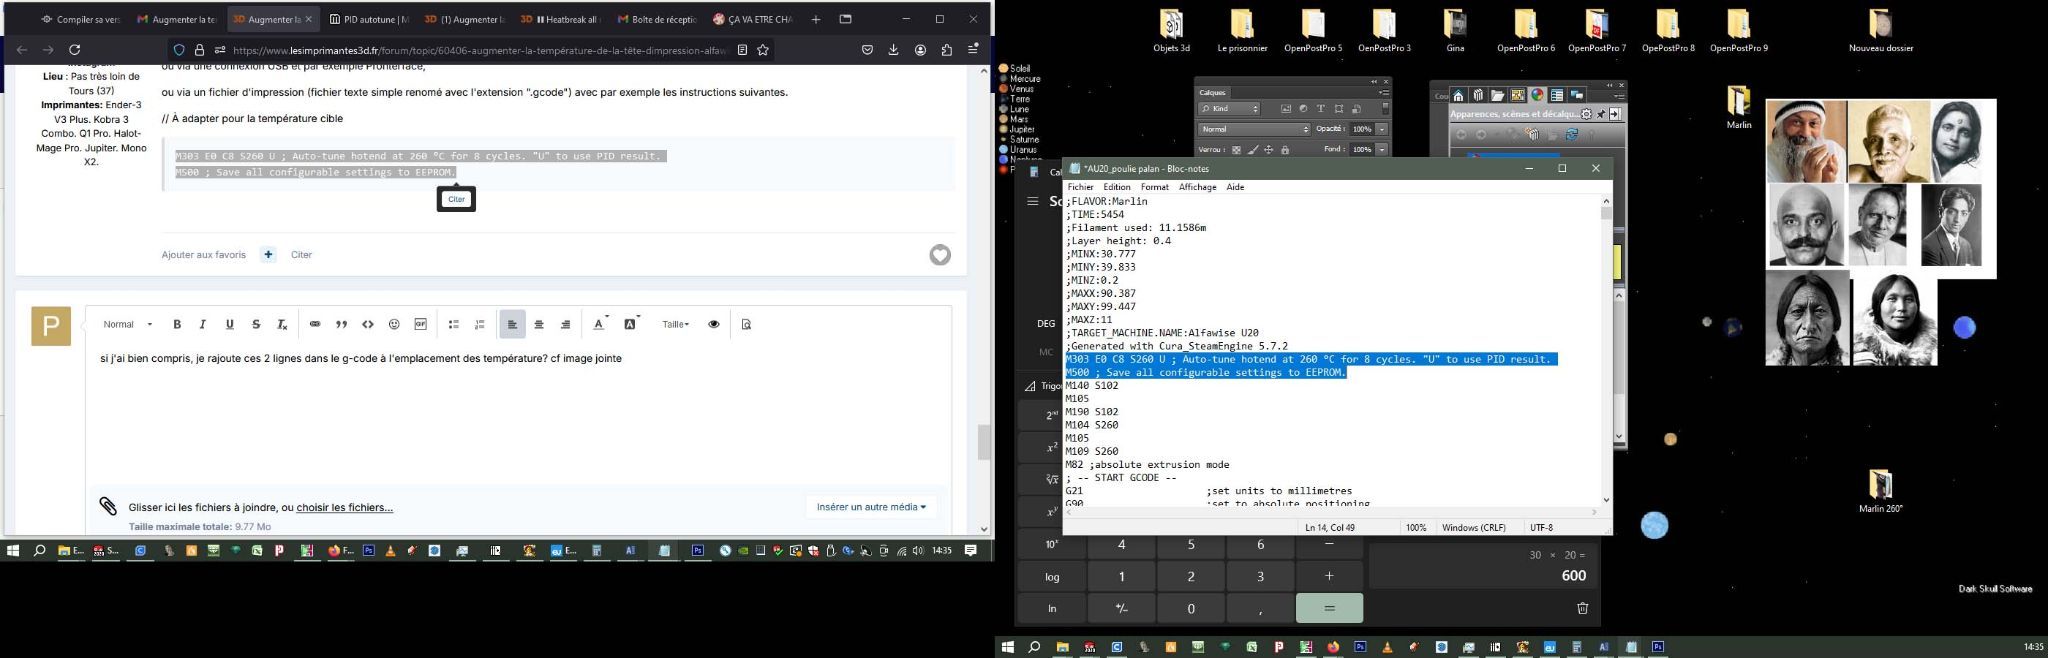Center-align text in the forum editor
This screenshot has width=2048, height=658.
pos(539,324)
